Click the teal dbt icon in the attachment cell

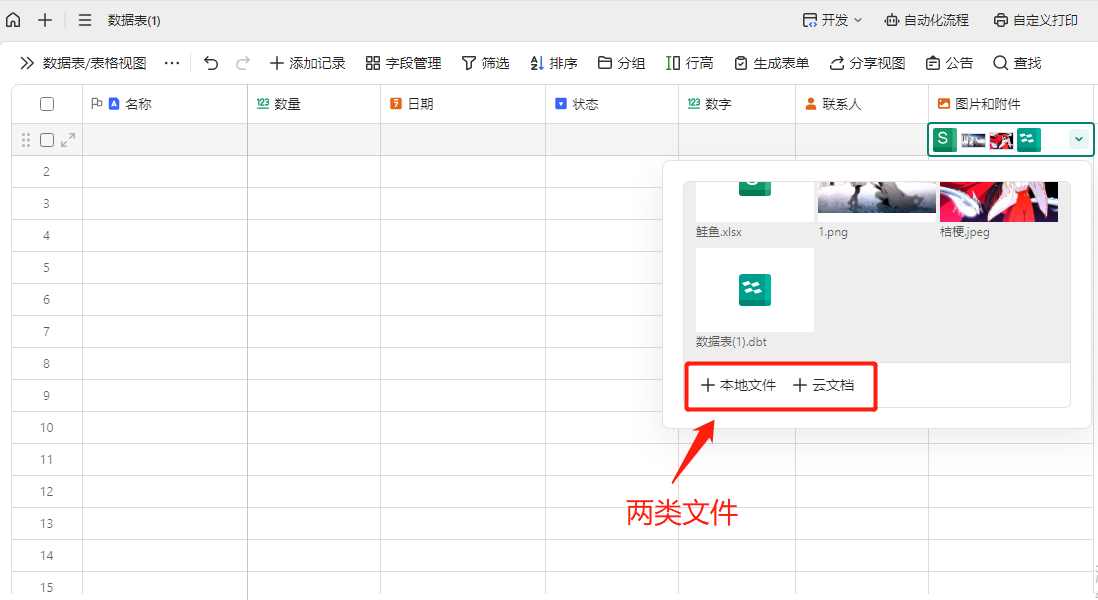1029,140
